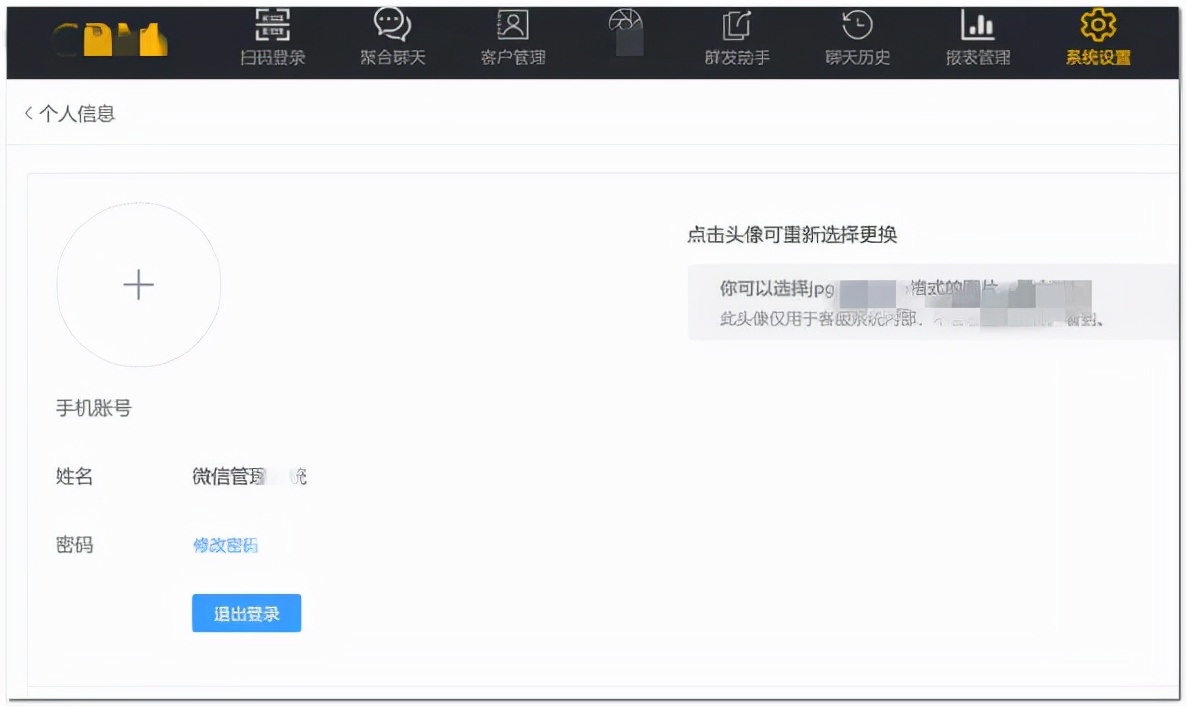
Task: Click the plus icon inside the avatar circle
Action: (138, 285)
